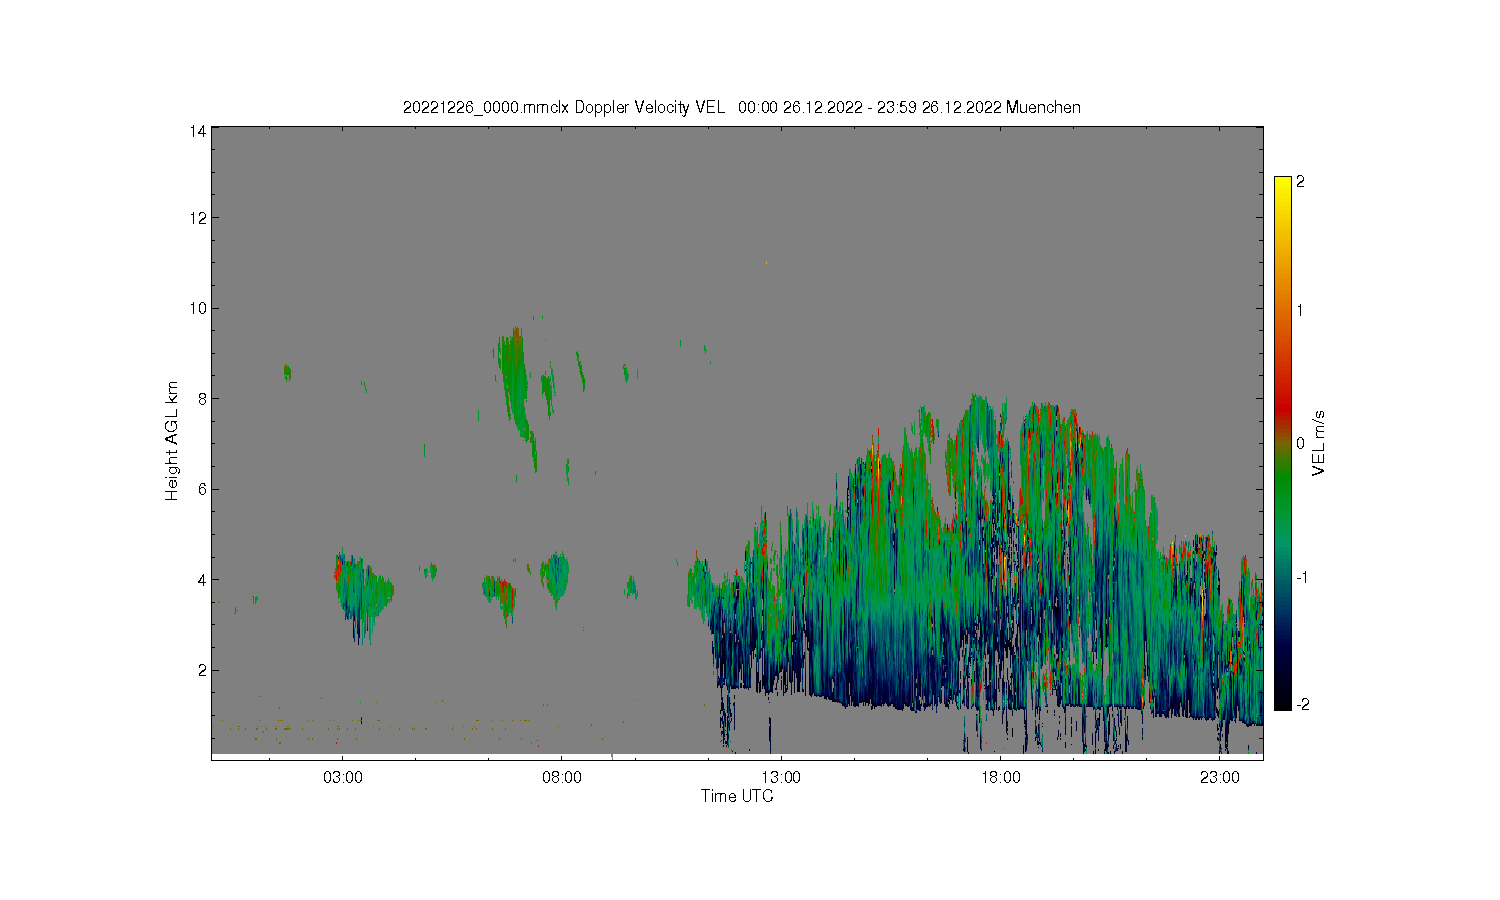
Task: Click the "VEL m/s" colorbar label
Action: tap(1318, 442)
